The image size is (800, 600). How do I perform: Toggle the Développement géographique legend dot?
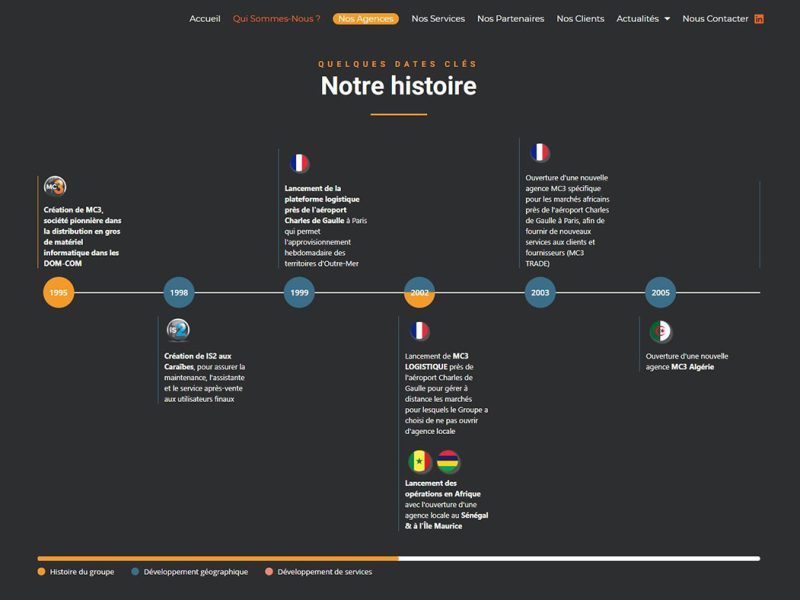[135, 571]
